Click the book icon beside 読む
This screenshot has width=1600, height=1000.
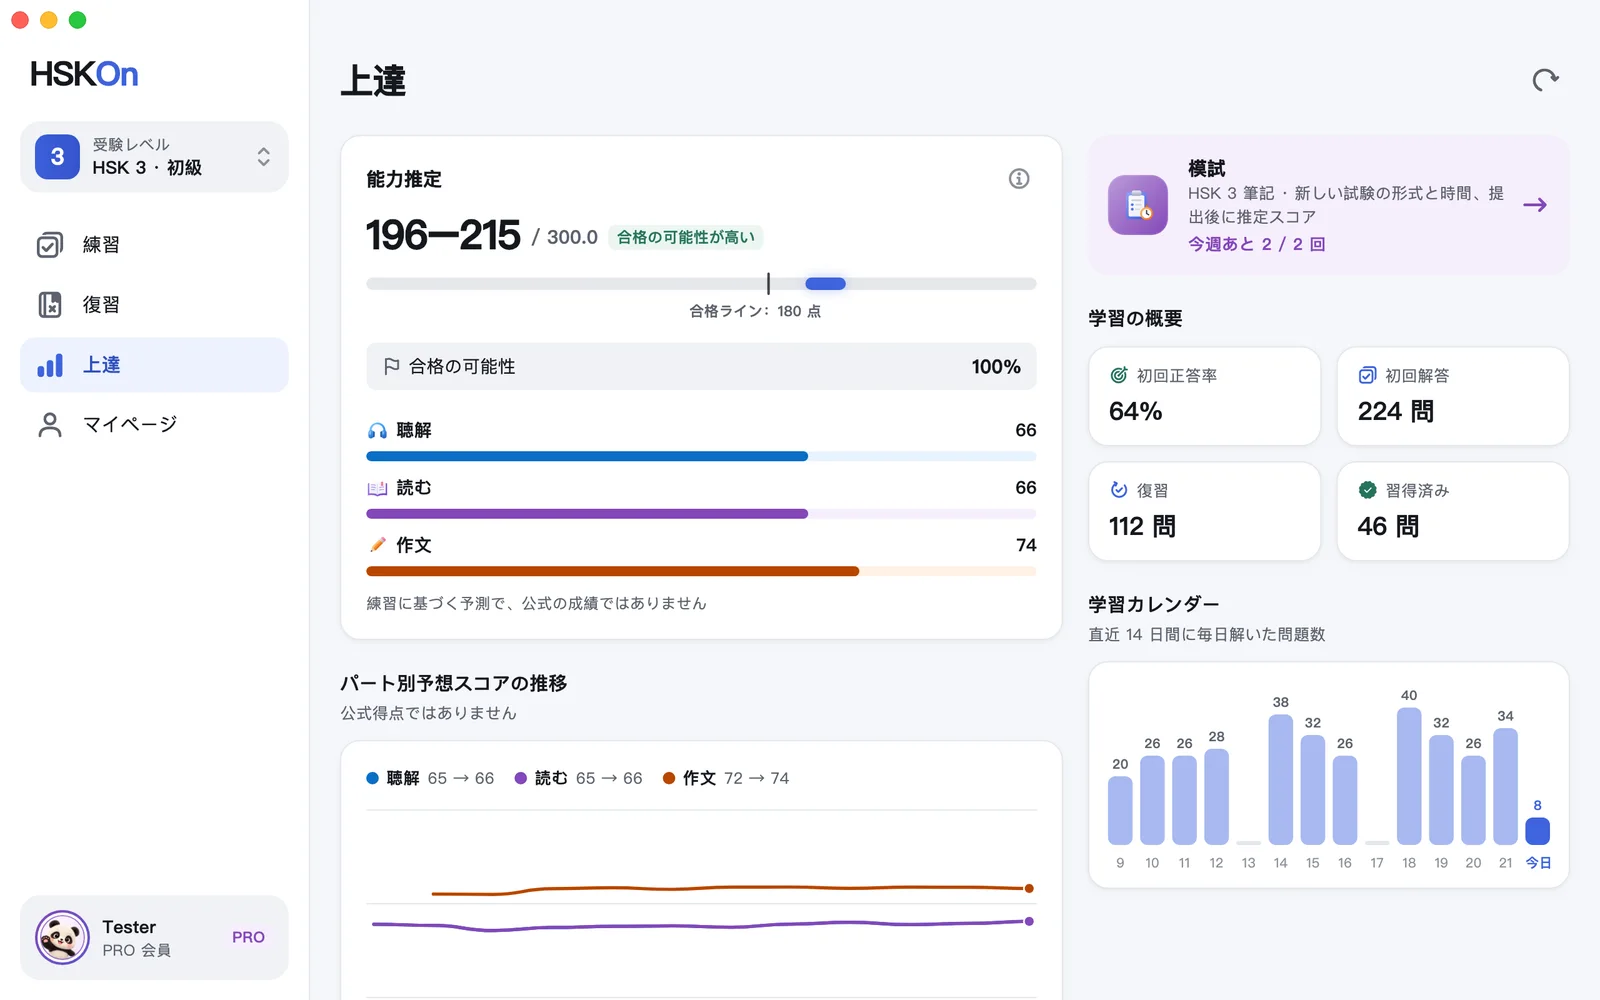tap(377, 488)
